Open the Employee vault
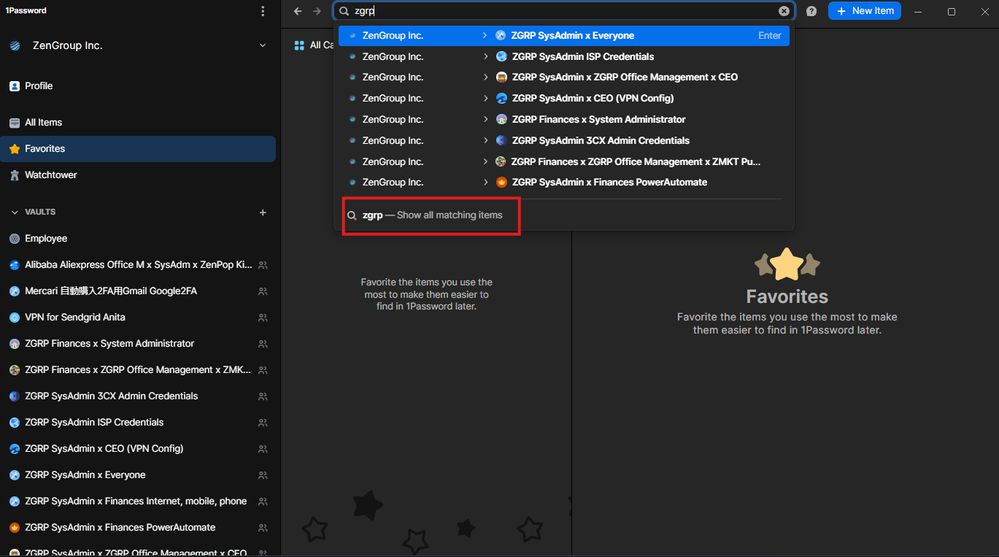The height and width of the screenshot is (557, 999). point(138,238)
